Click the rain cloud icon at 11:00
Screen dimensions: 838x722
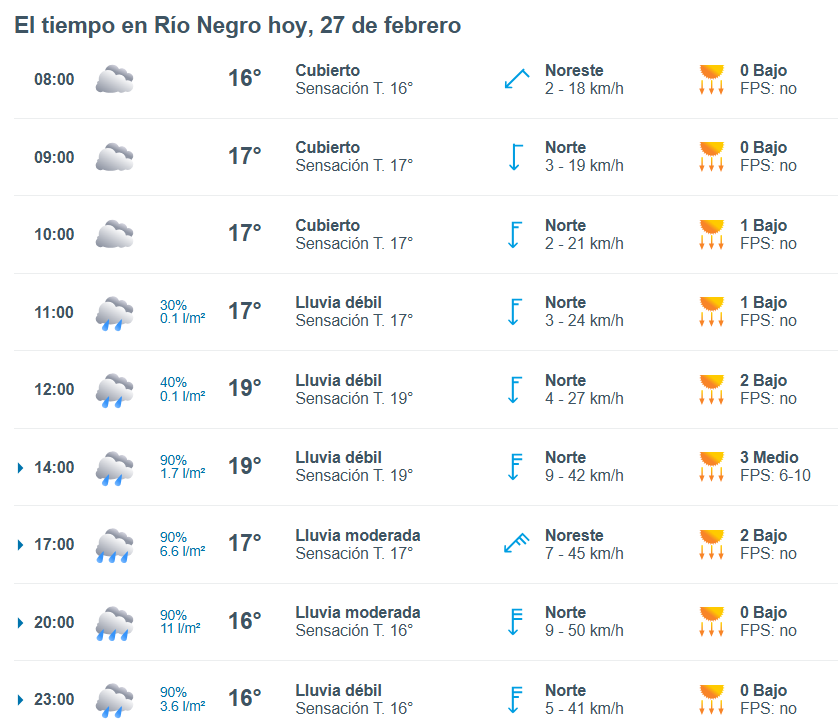tap(114, 312)
